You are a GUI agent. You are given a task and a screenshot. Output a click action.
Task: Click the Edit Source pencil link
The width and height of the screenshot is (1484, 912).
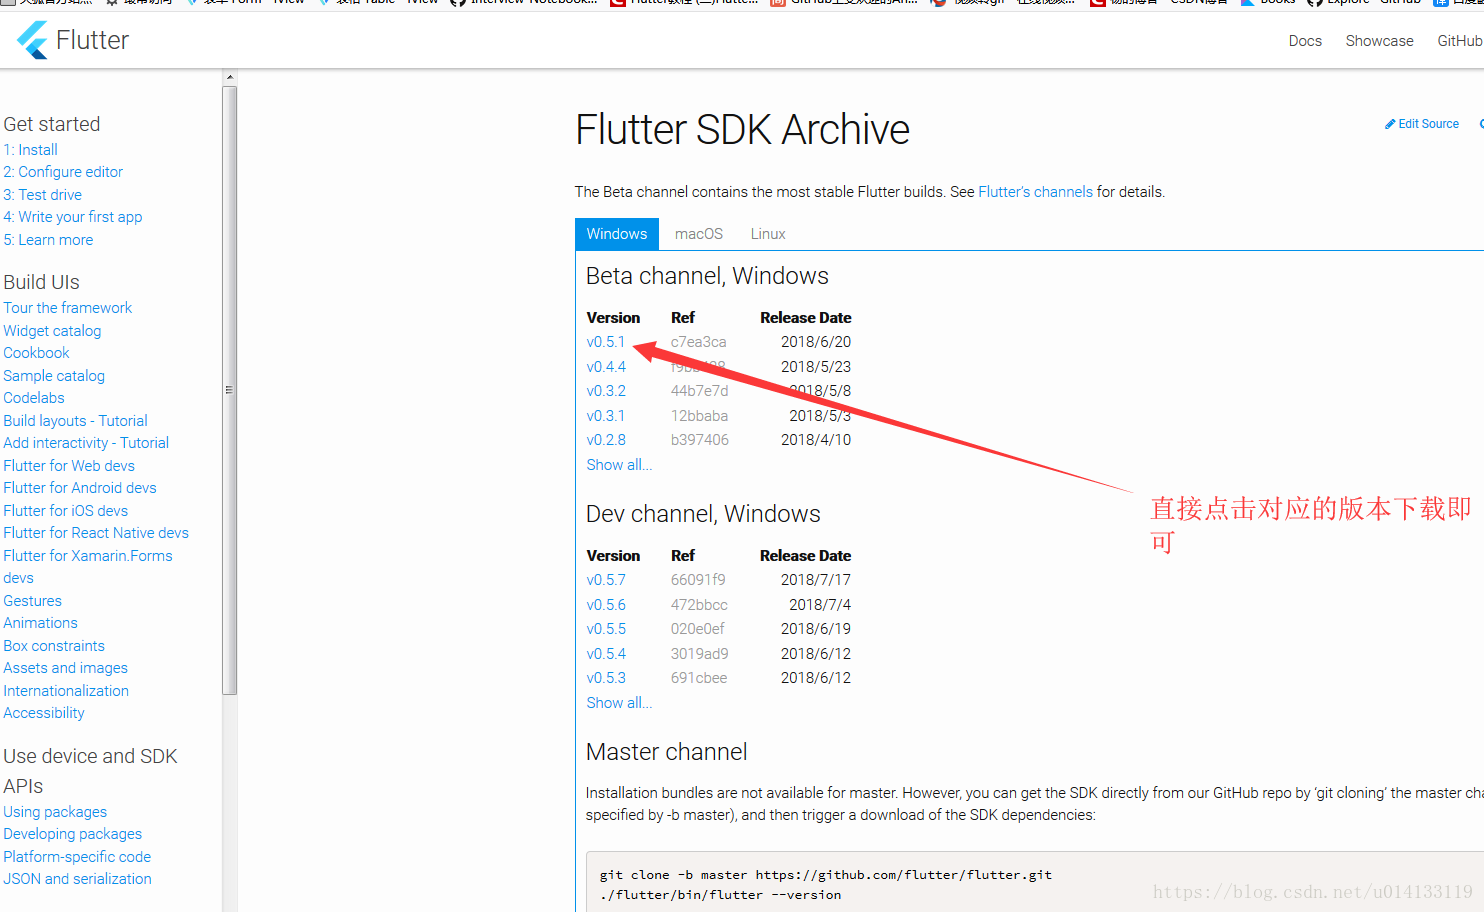point(1421,124)
